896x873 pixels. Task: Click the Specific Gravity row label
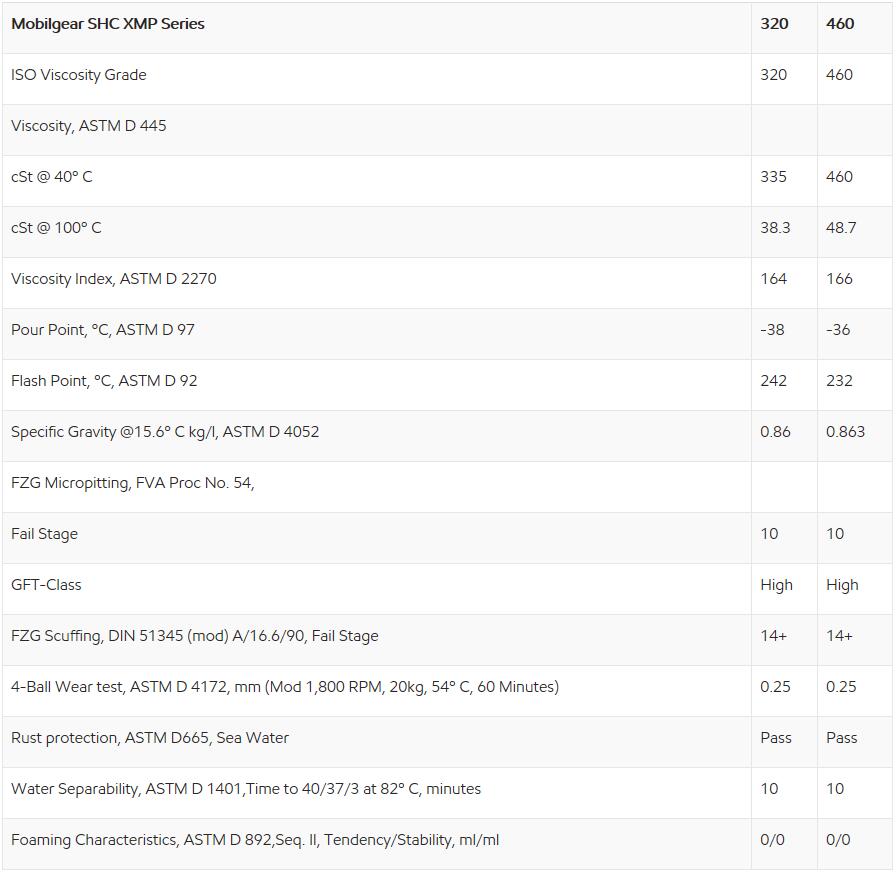[165, 432]
